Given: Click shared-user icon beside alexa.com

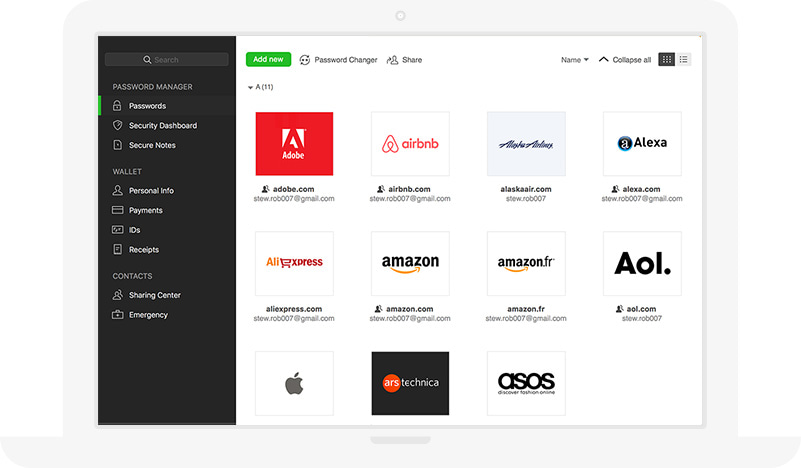Looking at the screenshot, I should 616,189.
